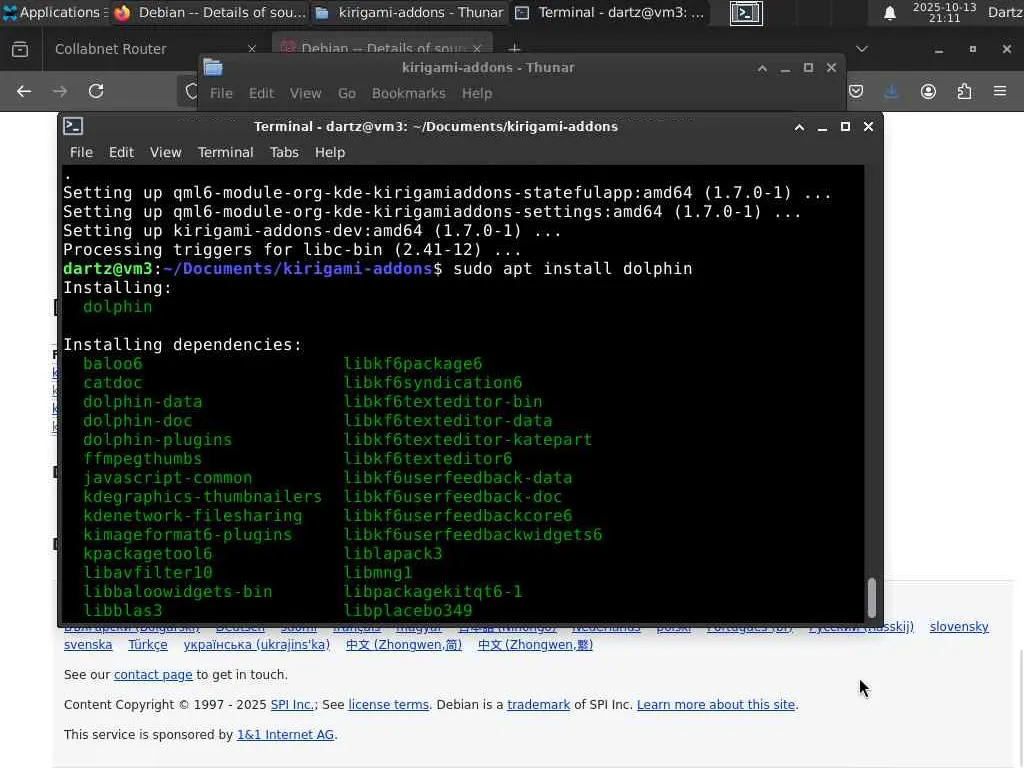The height and width of the screenshot is (768, 1024).
Task: Go back in the browser
Action: pyautogui.click(x=24, y=91)
